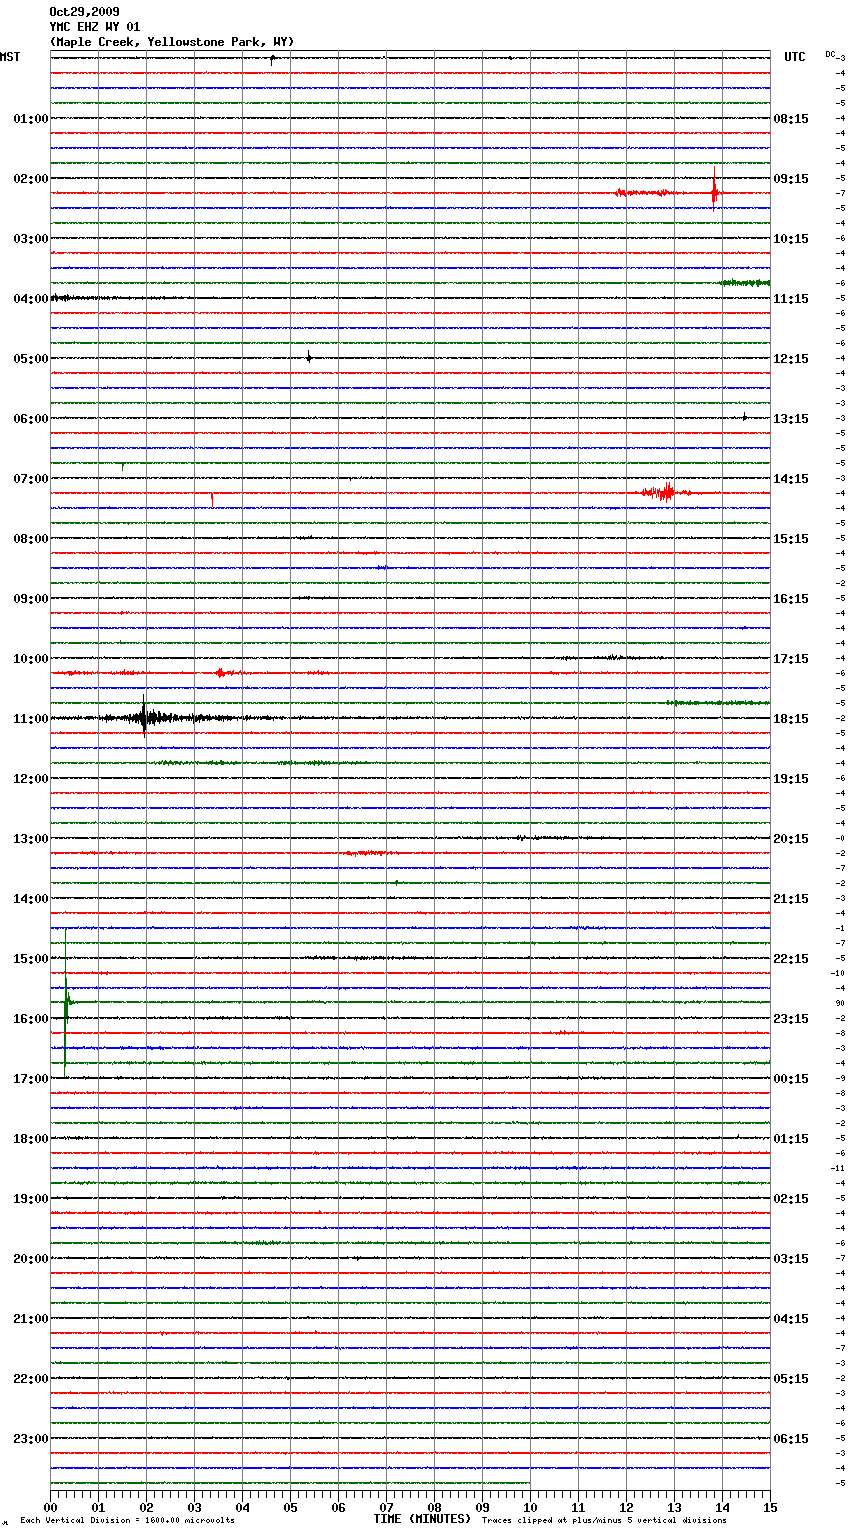Image resolution: width=850 pixels, height=1534 pixels.
Task: Click the 'UTC' timezone label
Action: point(795,57)
